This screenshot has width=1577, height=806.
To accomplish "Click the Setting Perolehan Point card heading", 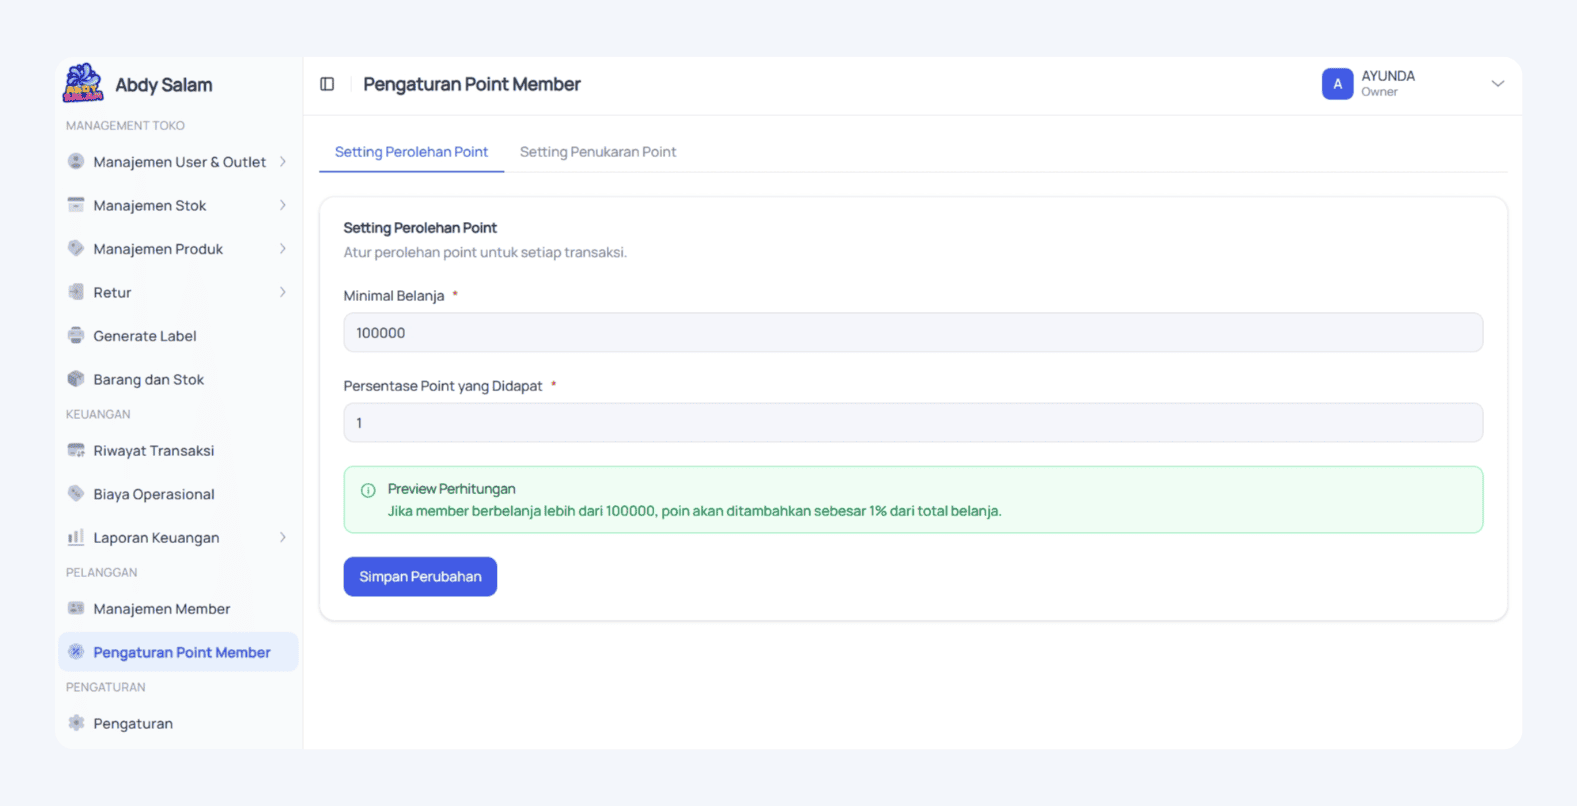I will (420, 228).
